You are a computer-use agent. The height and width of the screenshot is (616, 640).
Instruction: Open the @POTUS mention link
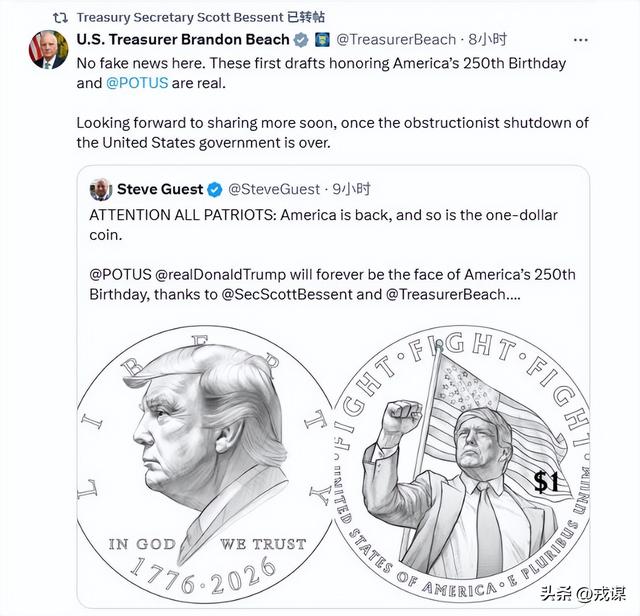(137, 83)
